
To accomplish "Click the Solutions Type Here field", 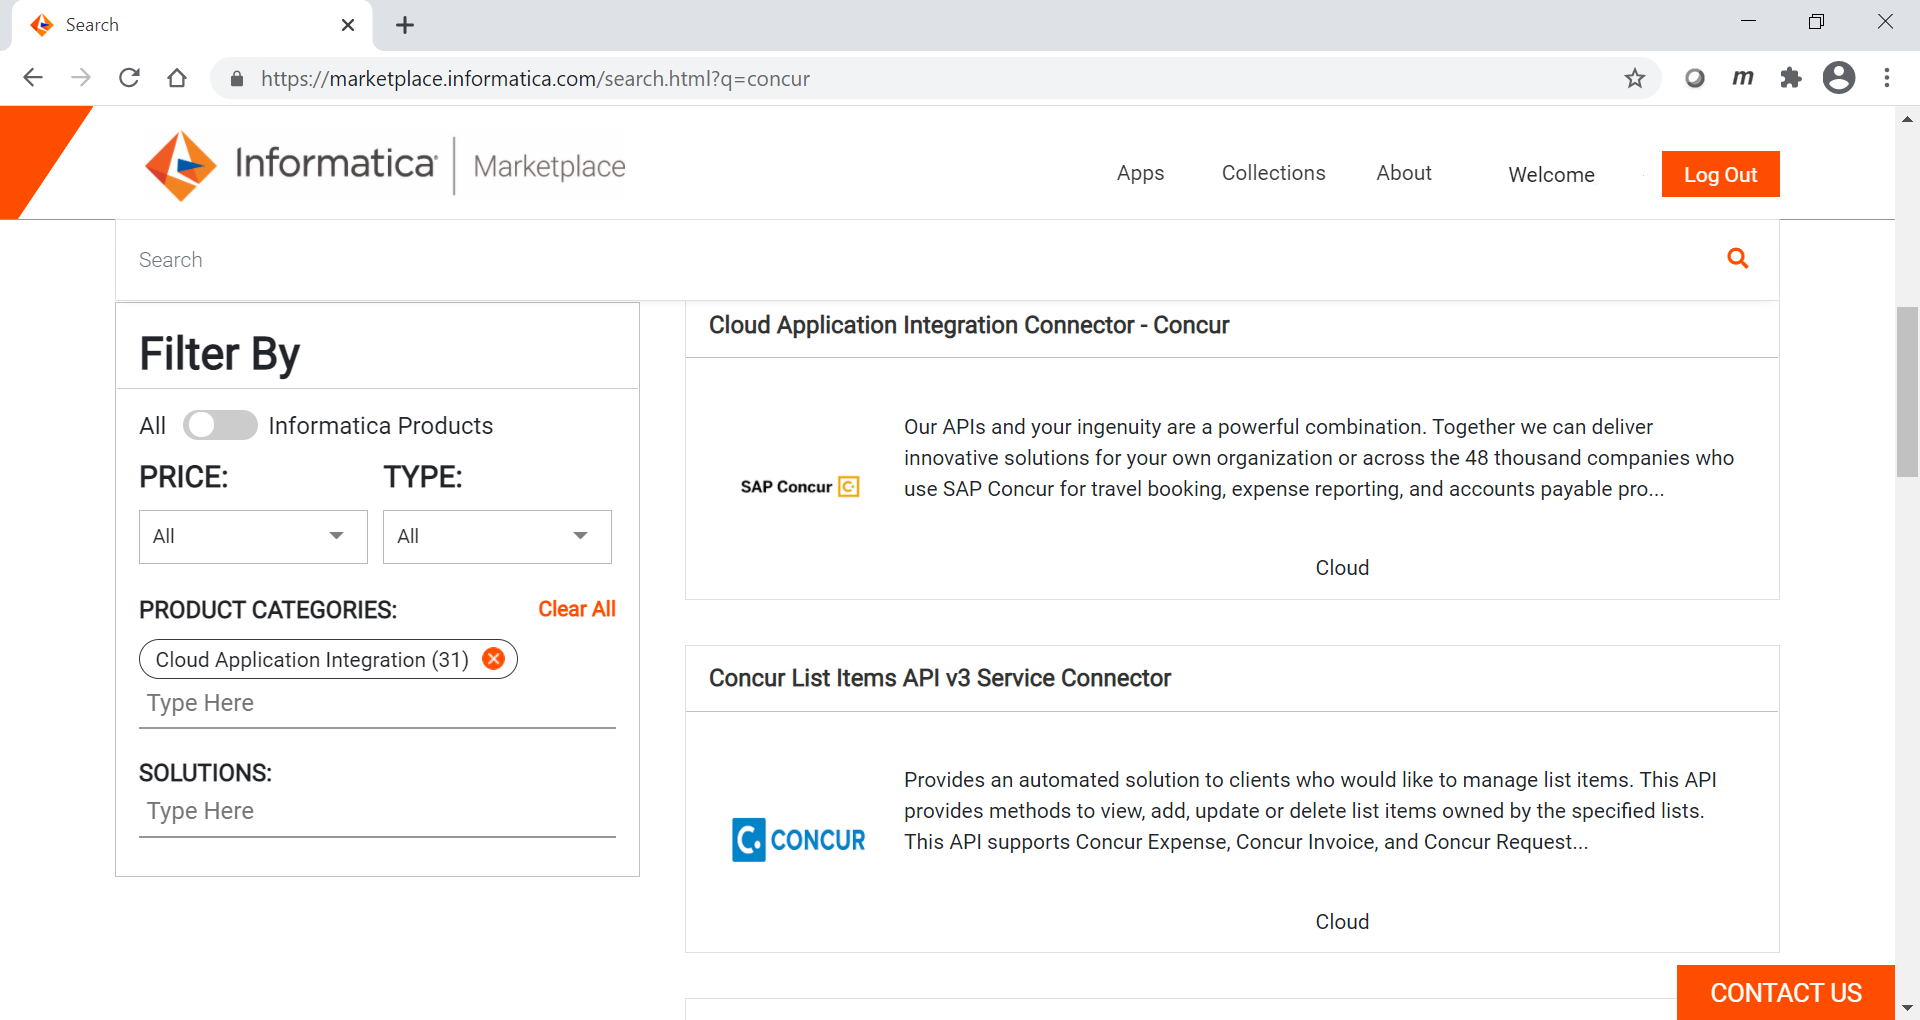I will 377,811.
